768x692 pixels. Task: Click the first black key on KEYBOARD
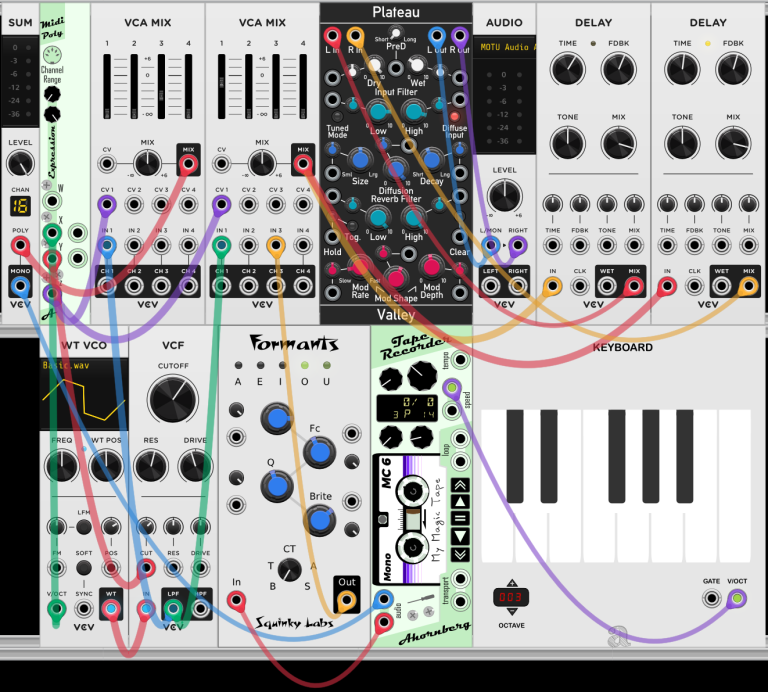(515, 456)
